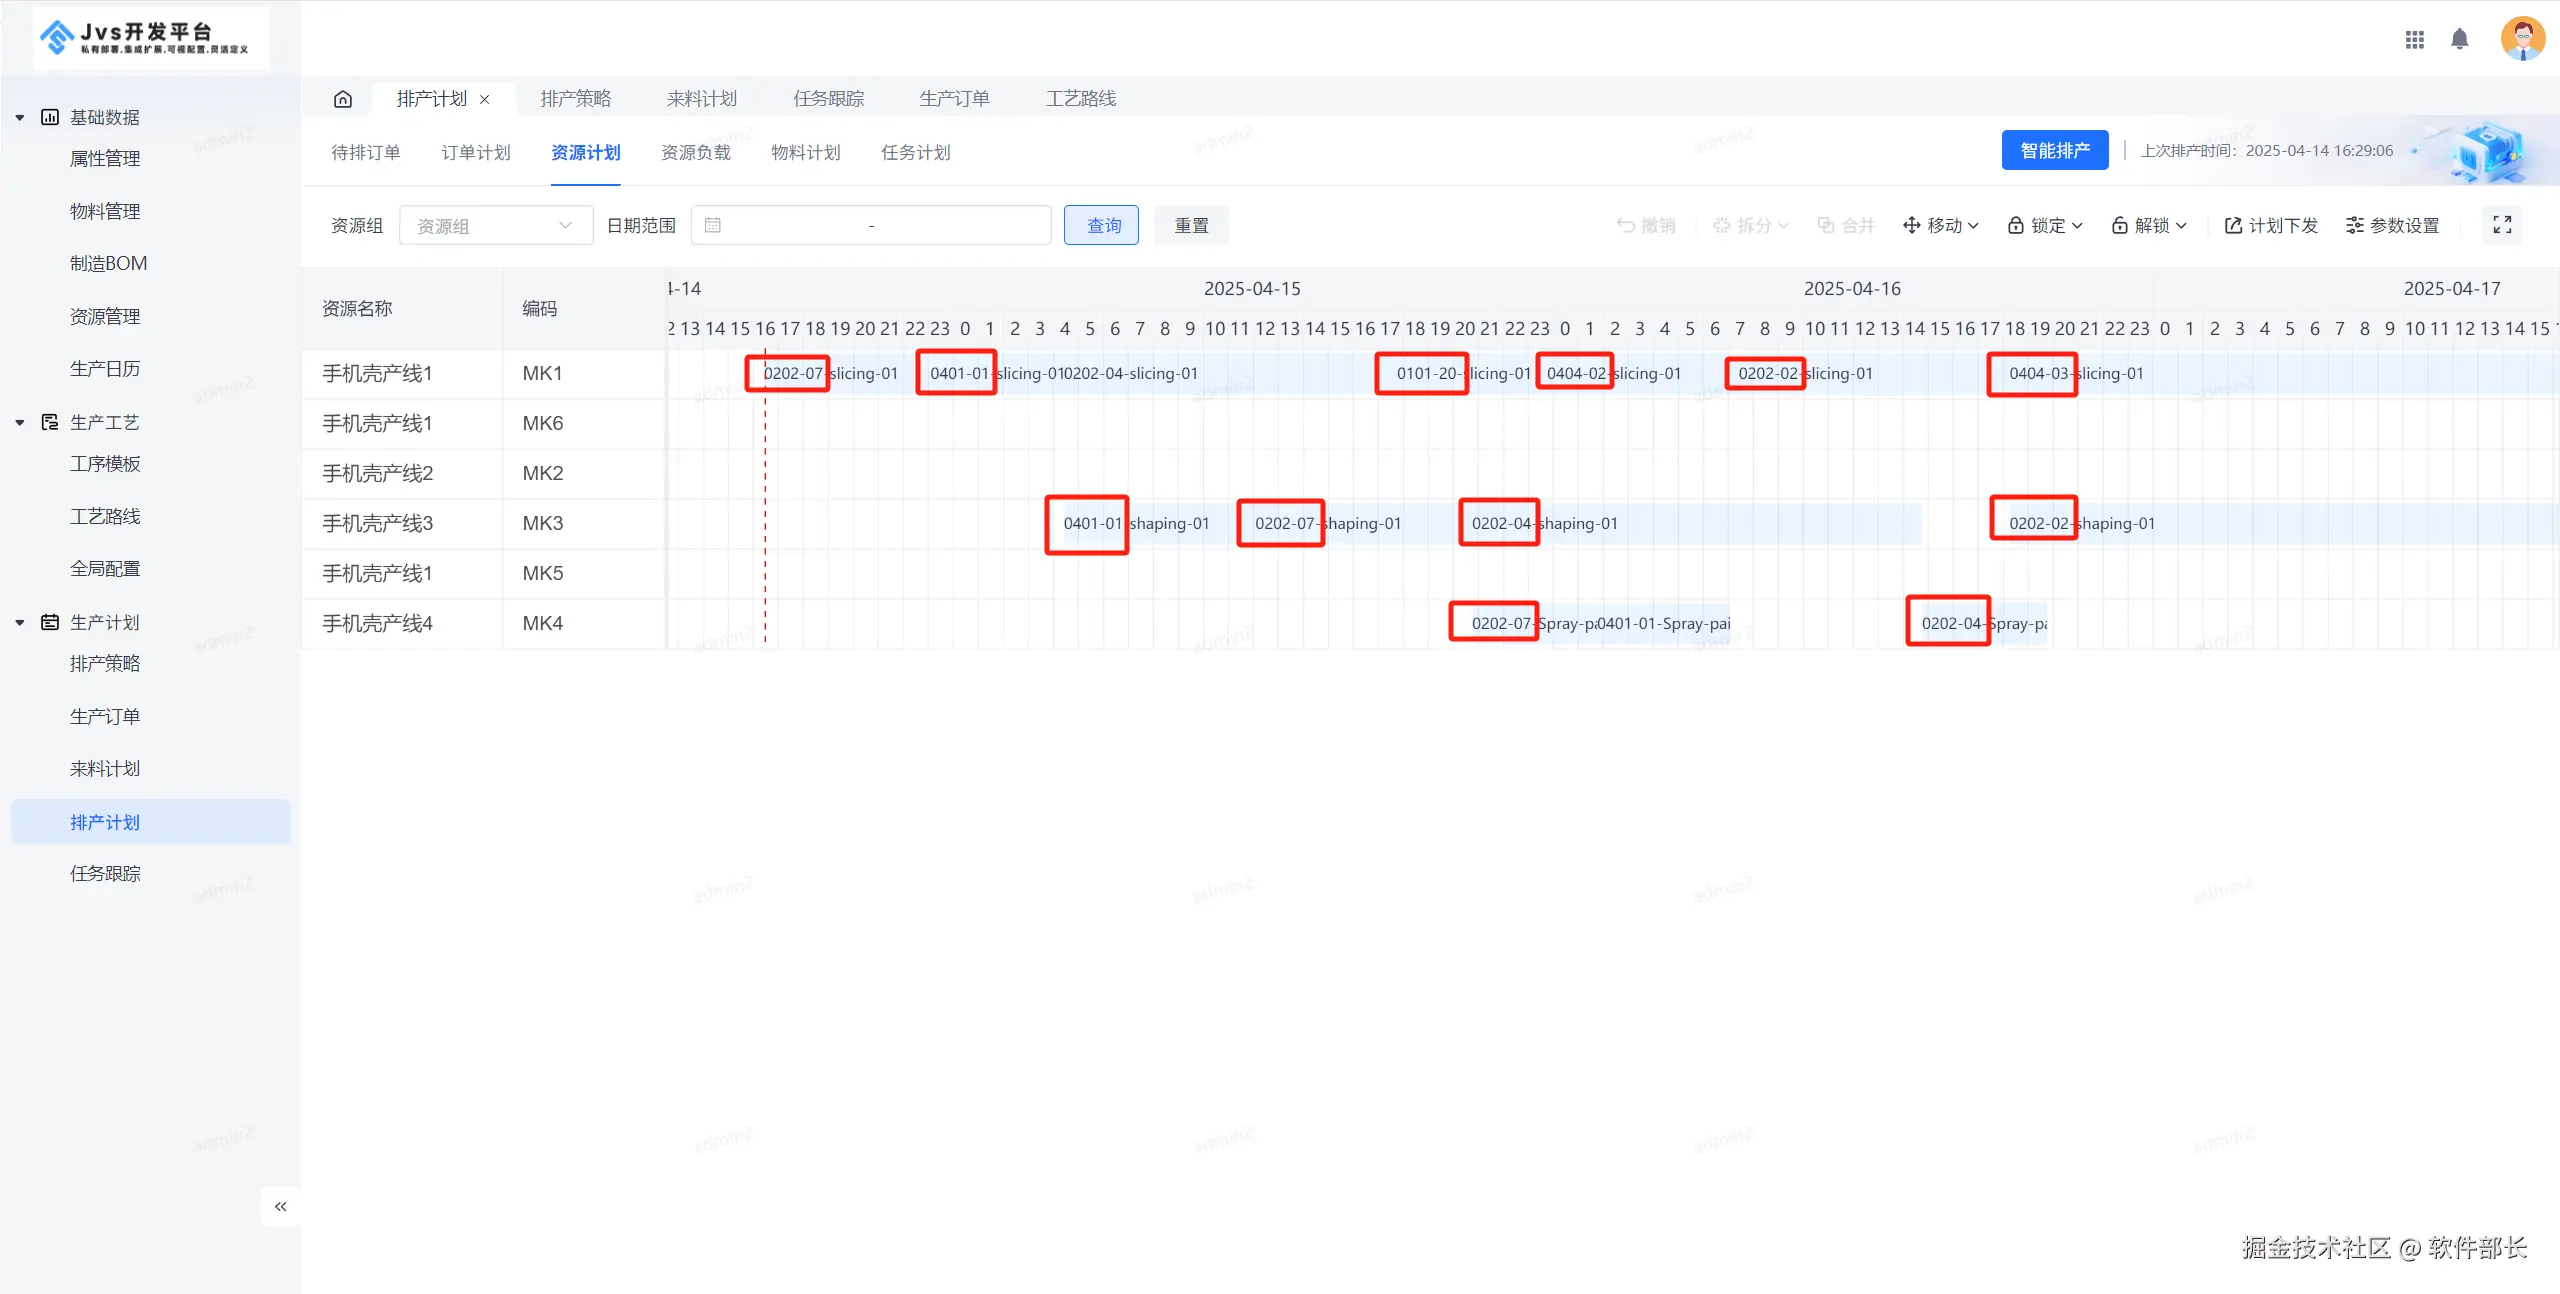
Task: Click the notification bell icon
Action: pyautogui.click(x=2459, y=39)
